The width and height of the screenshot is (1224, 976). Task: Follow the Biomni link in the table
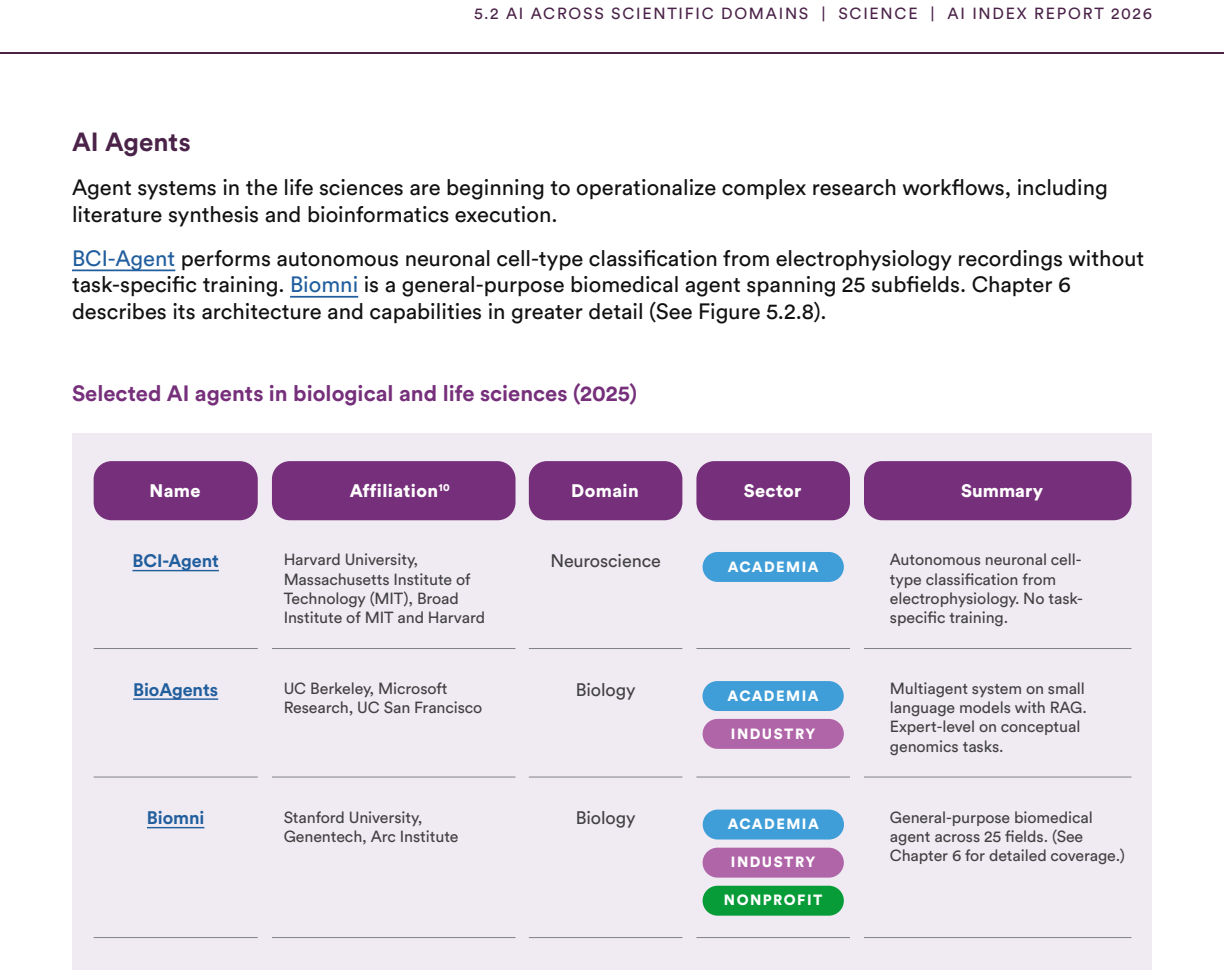tap(175, 818)
